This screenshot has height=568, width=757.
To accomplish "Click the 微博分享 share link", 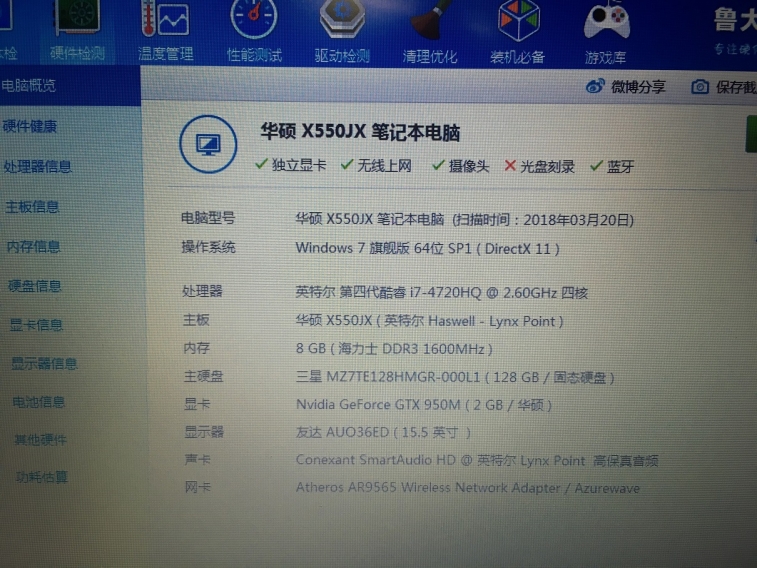I will [x=638, y=87].
